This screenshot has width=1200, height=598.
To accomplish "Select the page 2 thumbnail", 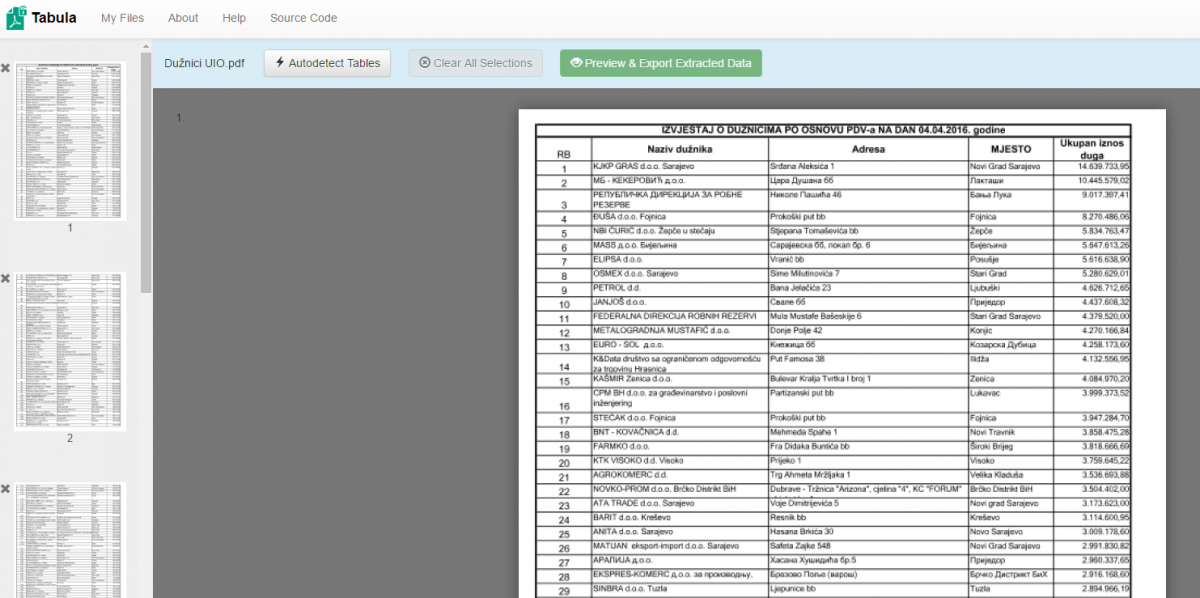I will [x=70, y=350].
